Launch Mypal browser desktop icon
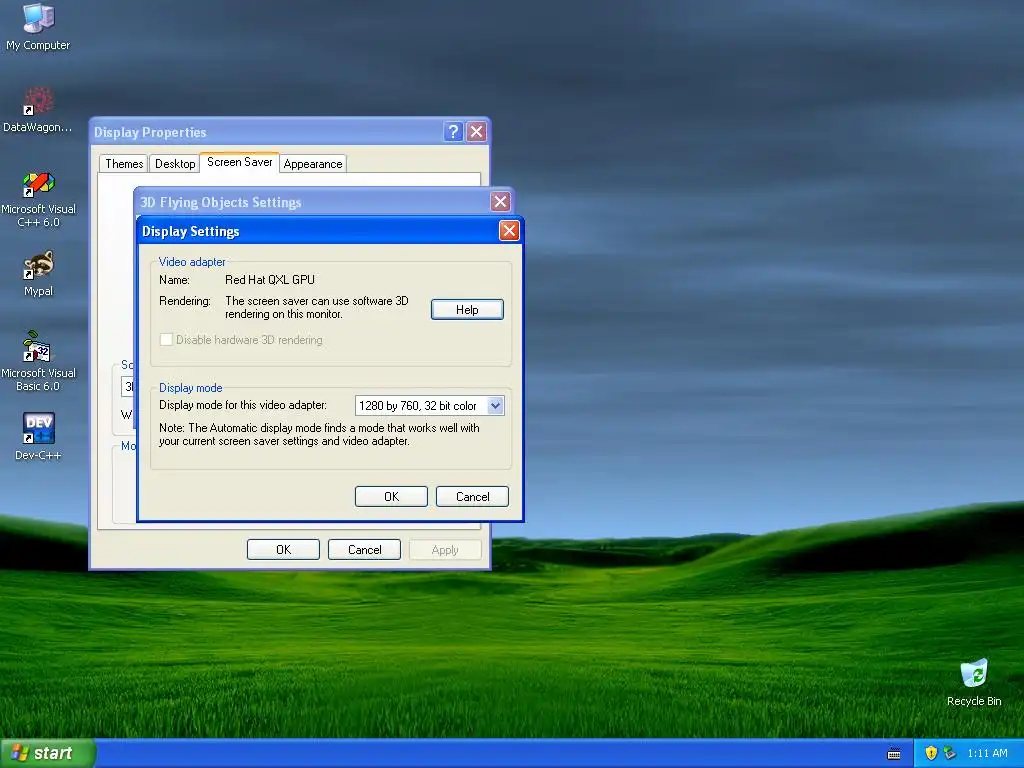This screenshot has width=1024, height=768. click(x=38, y=274)
